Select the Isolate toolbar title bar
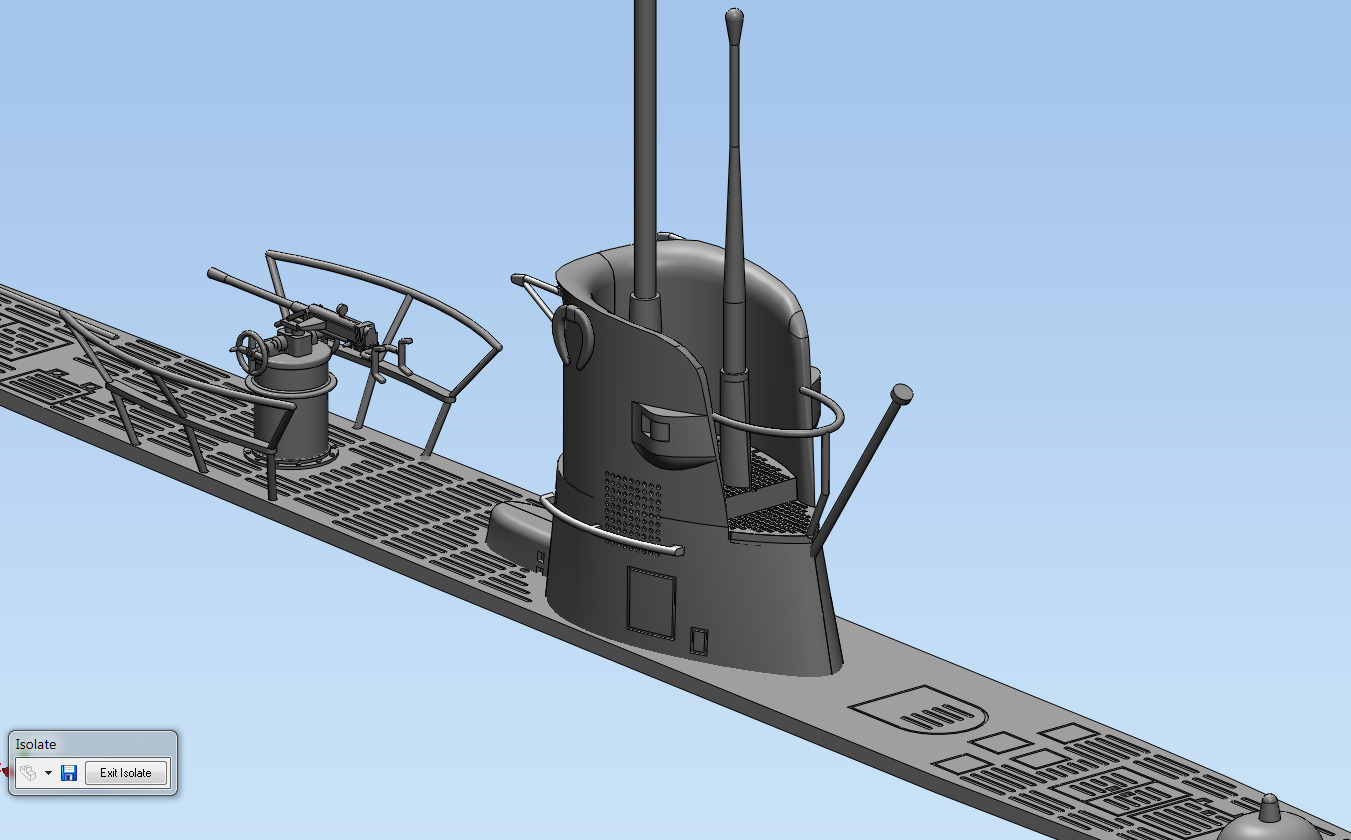The width and height of the screenshot is (1351, 840). pyautogui.click(x=93, y=744)
